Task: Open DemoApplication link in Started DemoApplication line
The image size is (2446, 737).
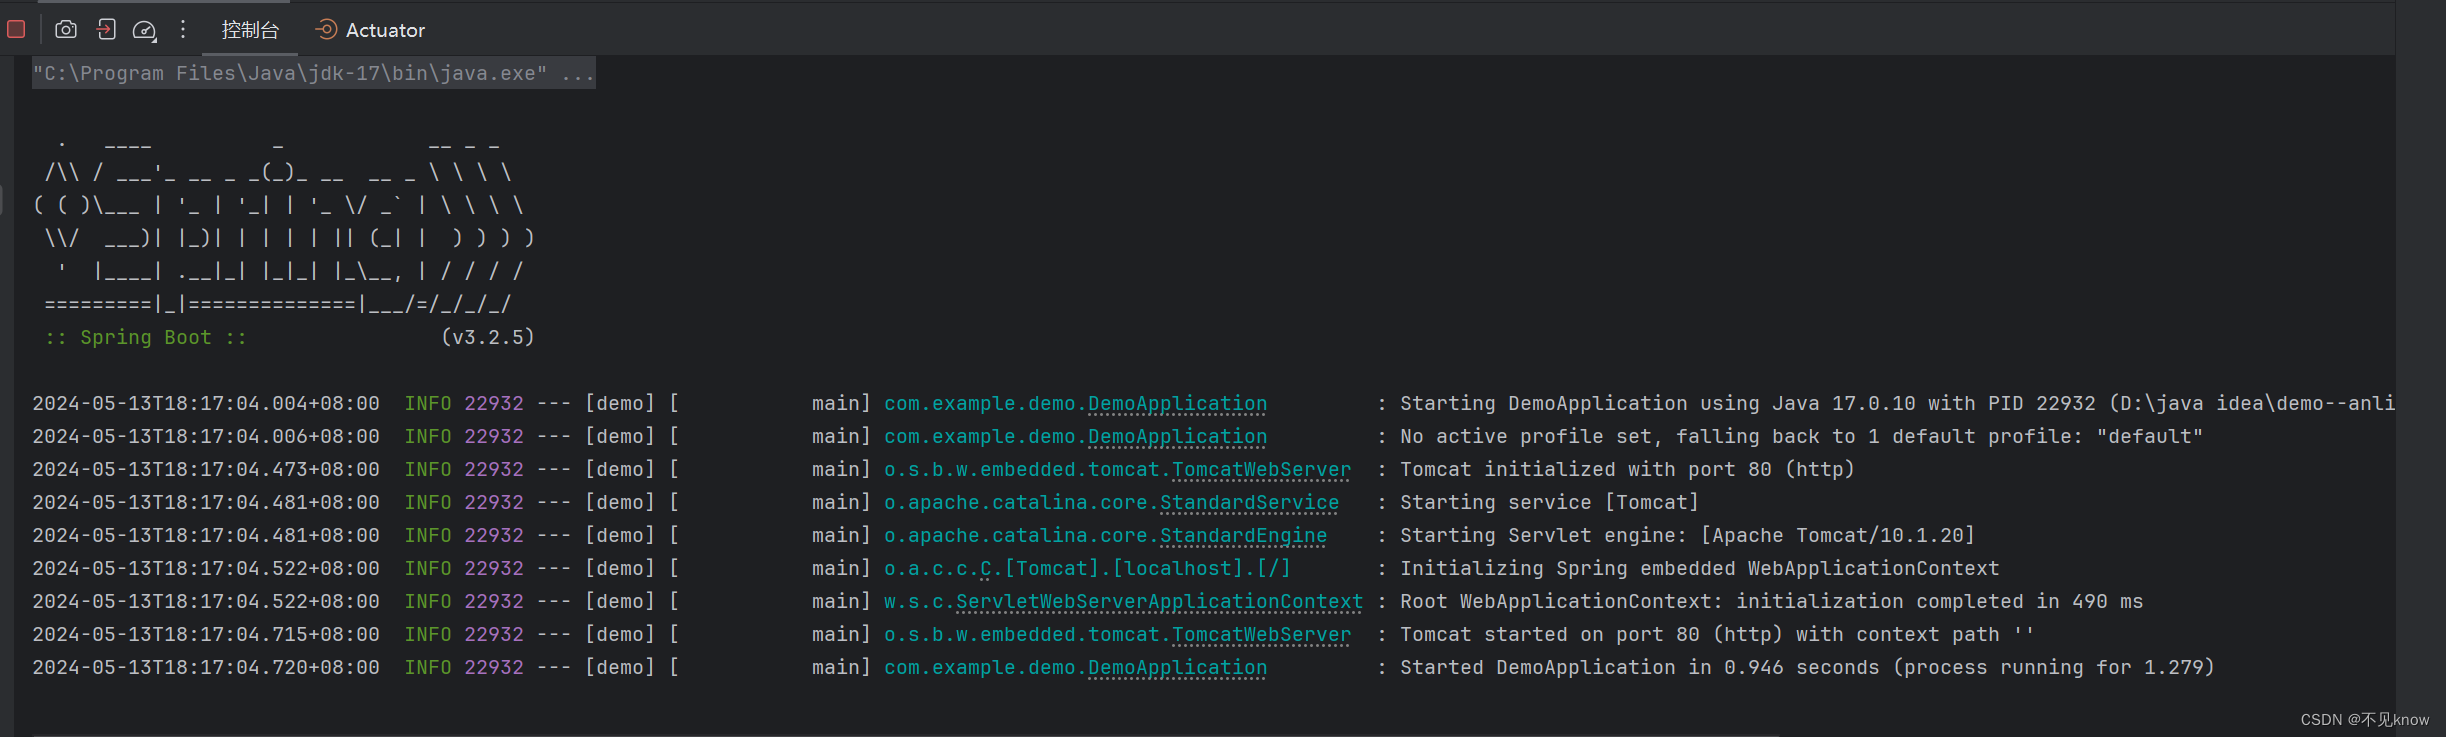Action: [x=1177, y=667]
